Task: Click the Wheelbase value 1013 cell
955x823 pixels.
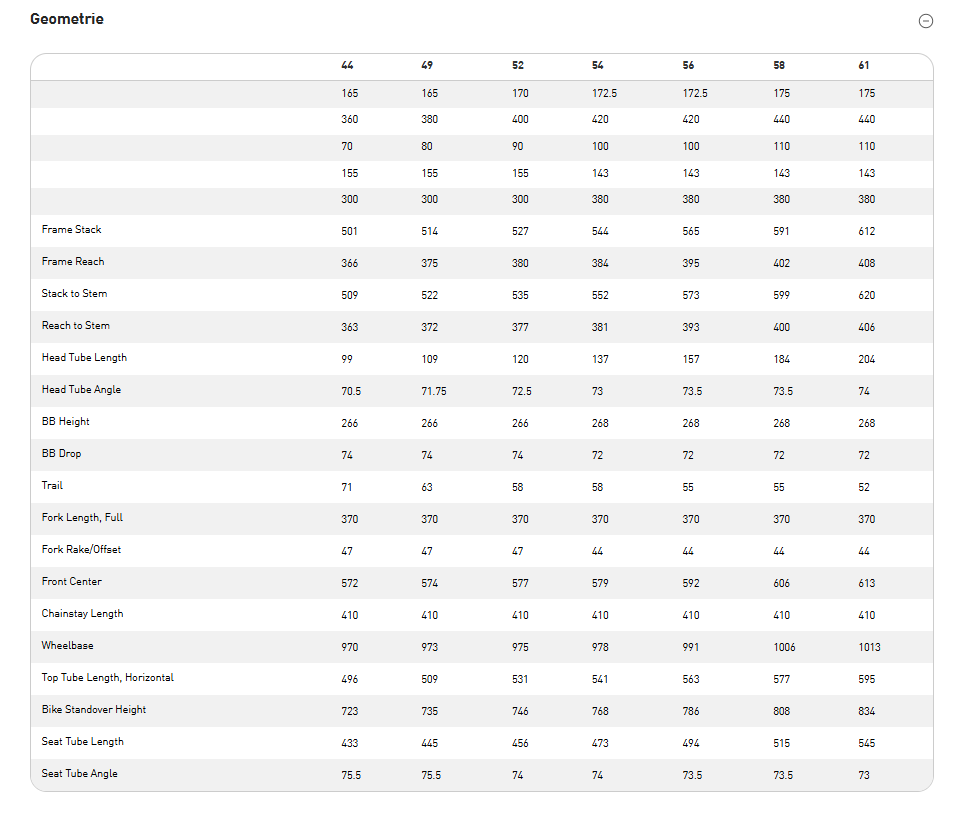Action: pyautogui.click(x=869, y=647)
